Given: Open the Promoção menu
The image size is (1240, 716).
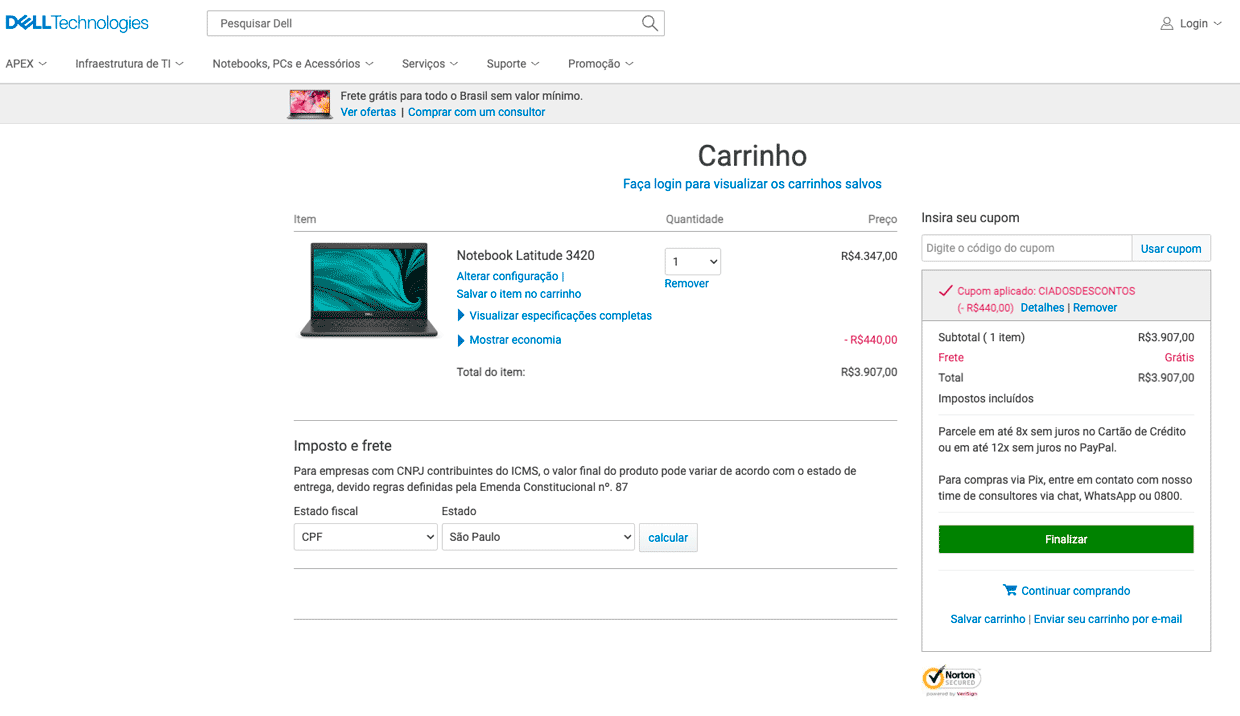Looking at the screenshot, I should click(x=601, y=64).
